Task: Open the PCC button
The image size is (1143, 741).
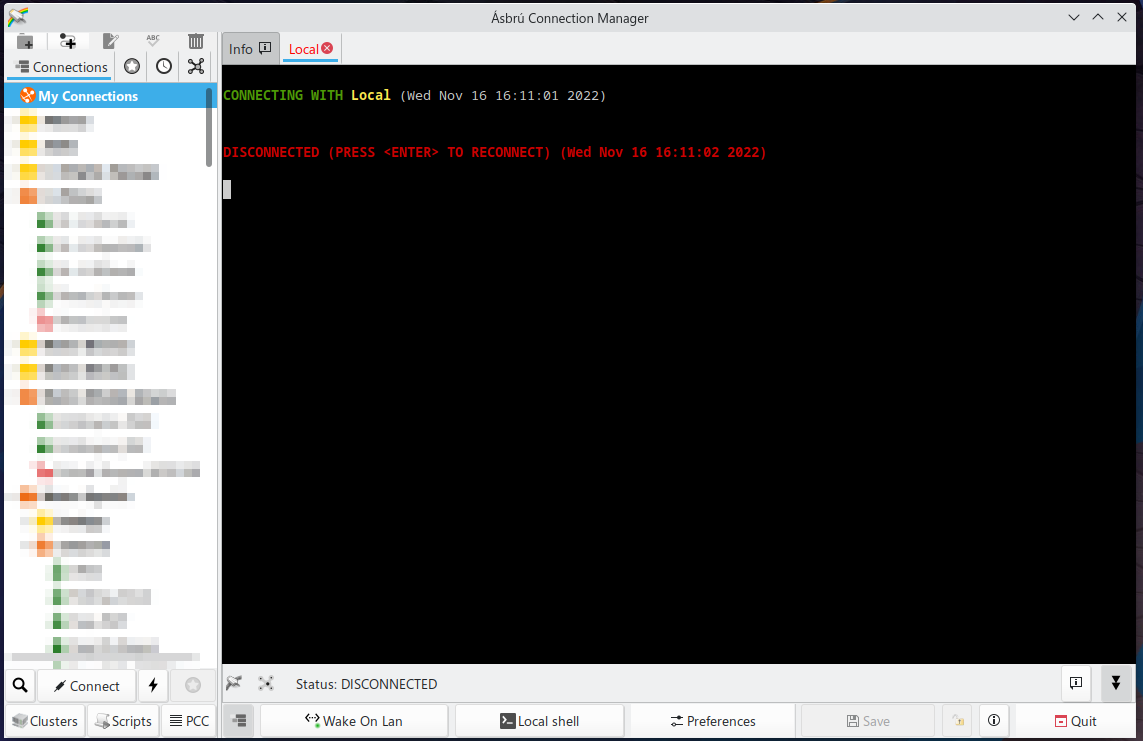Action: (x=190, y=721)
